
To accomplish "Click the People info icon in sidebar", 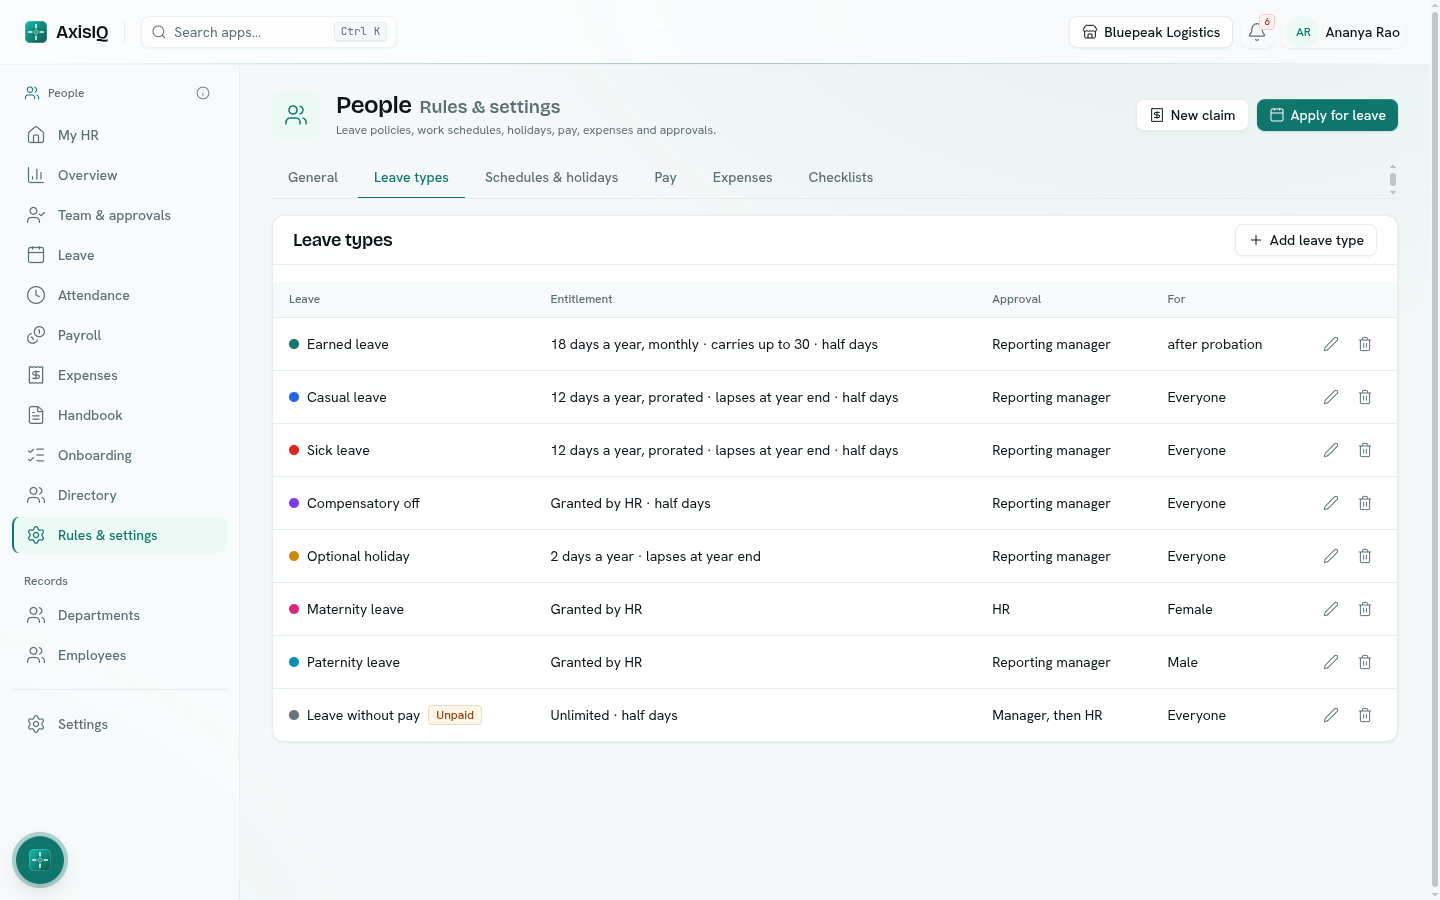I will tap(203, 93).
